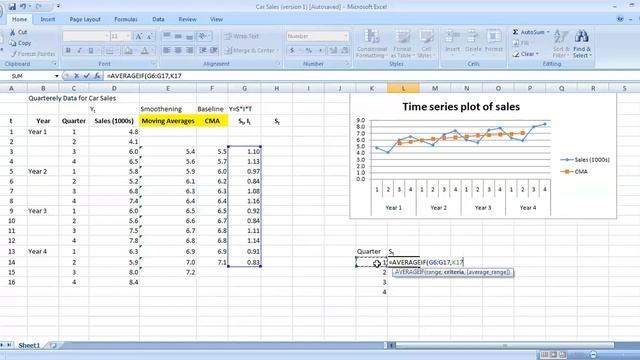640x360 pixels.
Task: Open the Data ribbon tab
Action: (158, 19)
